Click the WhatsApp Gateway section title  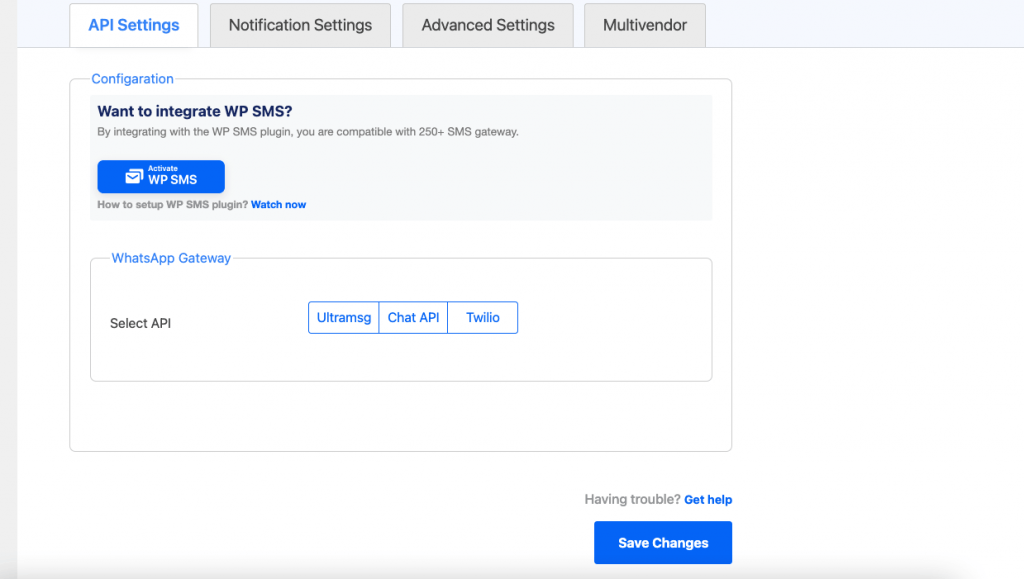coord(171,258)
